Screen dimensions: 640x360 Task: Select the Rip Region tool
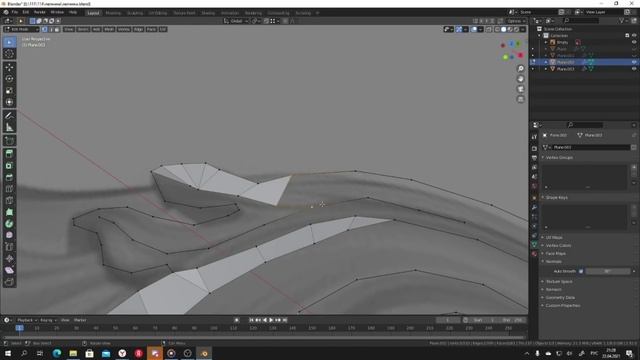pyautogui.click(x=9, y=282)
